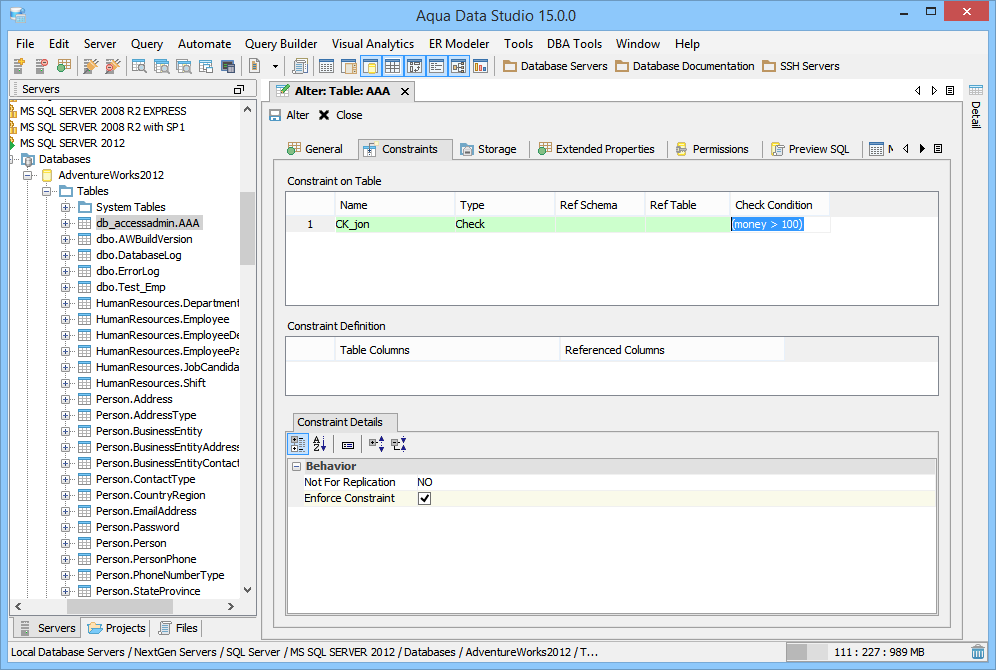Open the ER Modeler menu
The height and width of the screenshot is (670, 996).
pyautogui.click(x=459, y=44)
